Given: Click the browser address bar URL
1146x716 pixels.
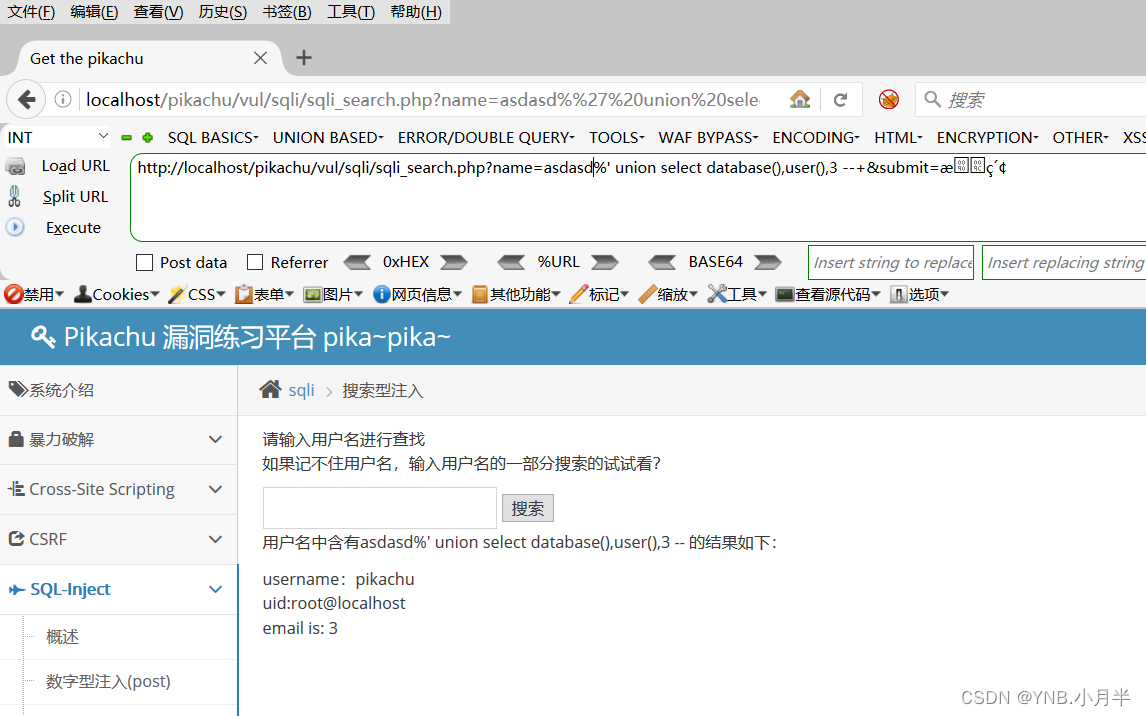Looking at the screenshot, I should (422, 99).
